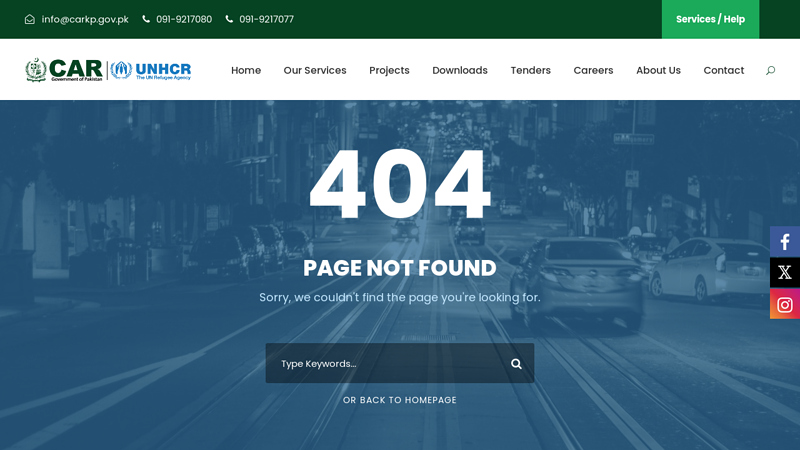Submit search using magnifier button in search box
Image resolution: width=800 pixels, height=450 pixels.
[516, 364]
